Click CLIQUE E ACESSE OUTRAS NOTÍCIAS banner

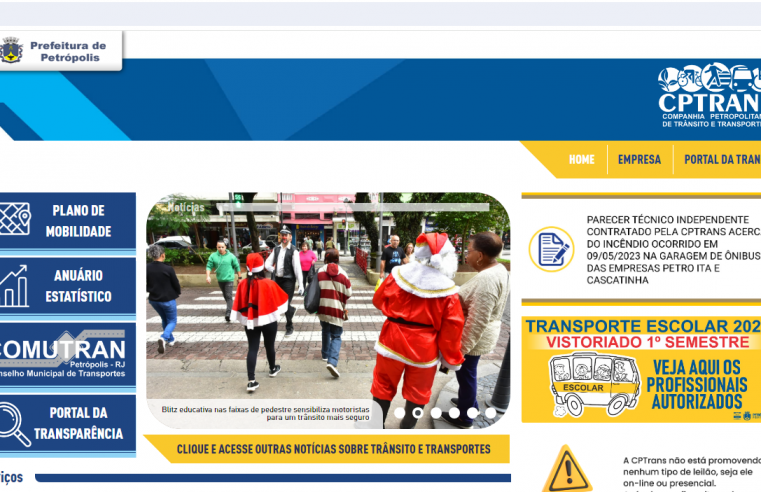(328, 449)
